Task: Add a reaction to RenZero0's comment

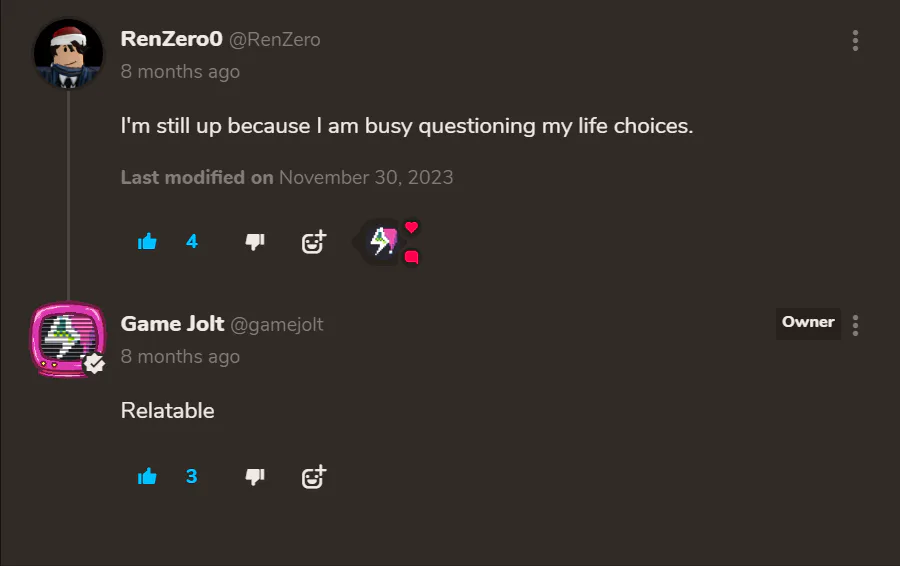Action: tap(314, 242)
